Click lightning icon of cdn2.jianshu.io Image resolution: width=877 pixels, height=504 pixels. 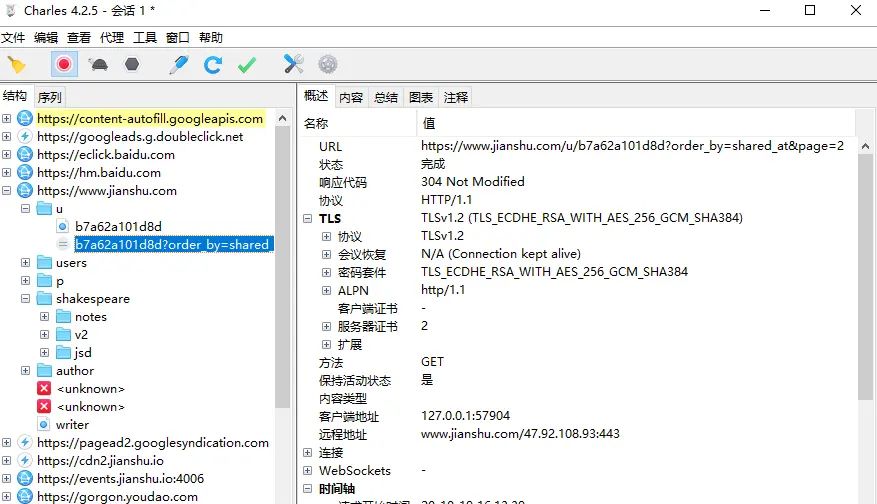[x=25, y=460]
